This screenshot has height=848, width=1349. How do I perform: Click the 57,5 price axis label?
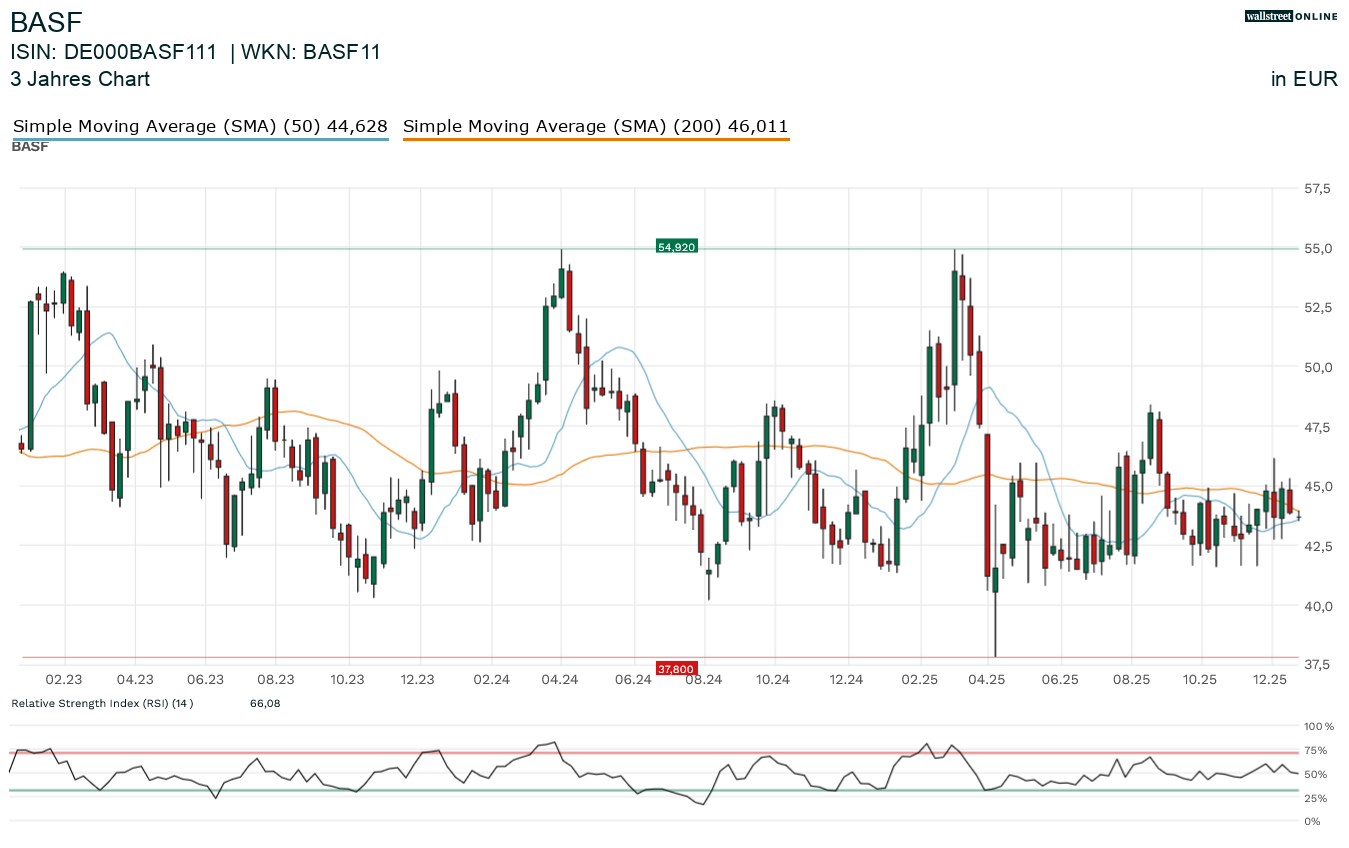pyautogui.click(x=1318, y=188)
